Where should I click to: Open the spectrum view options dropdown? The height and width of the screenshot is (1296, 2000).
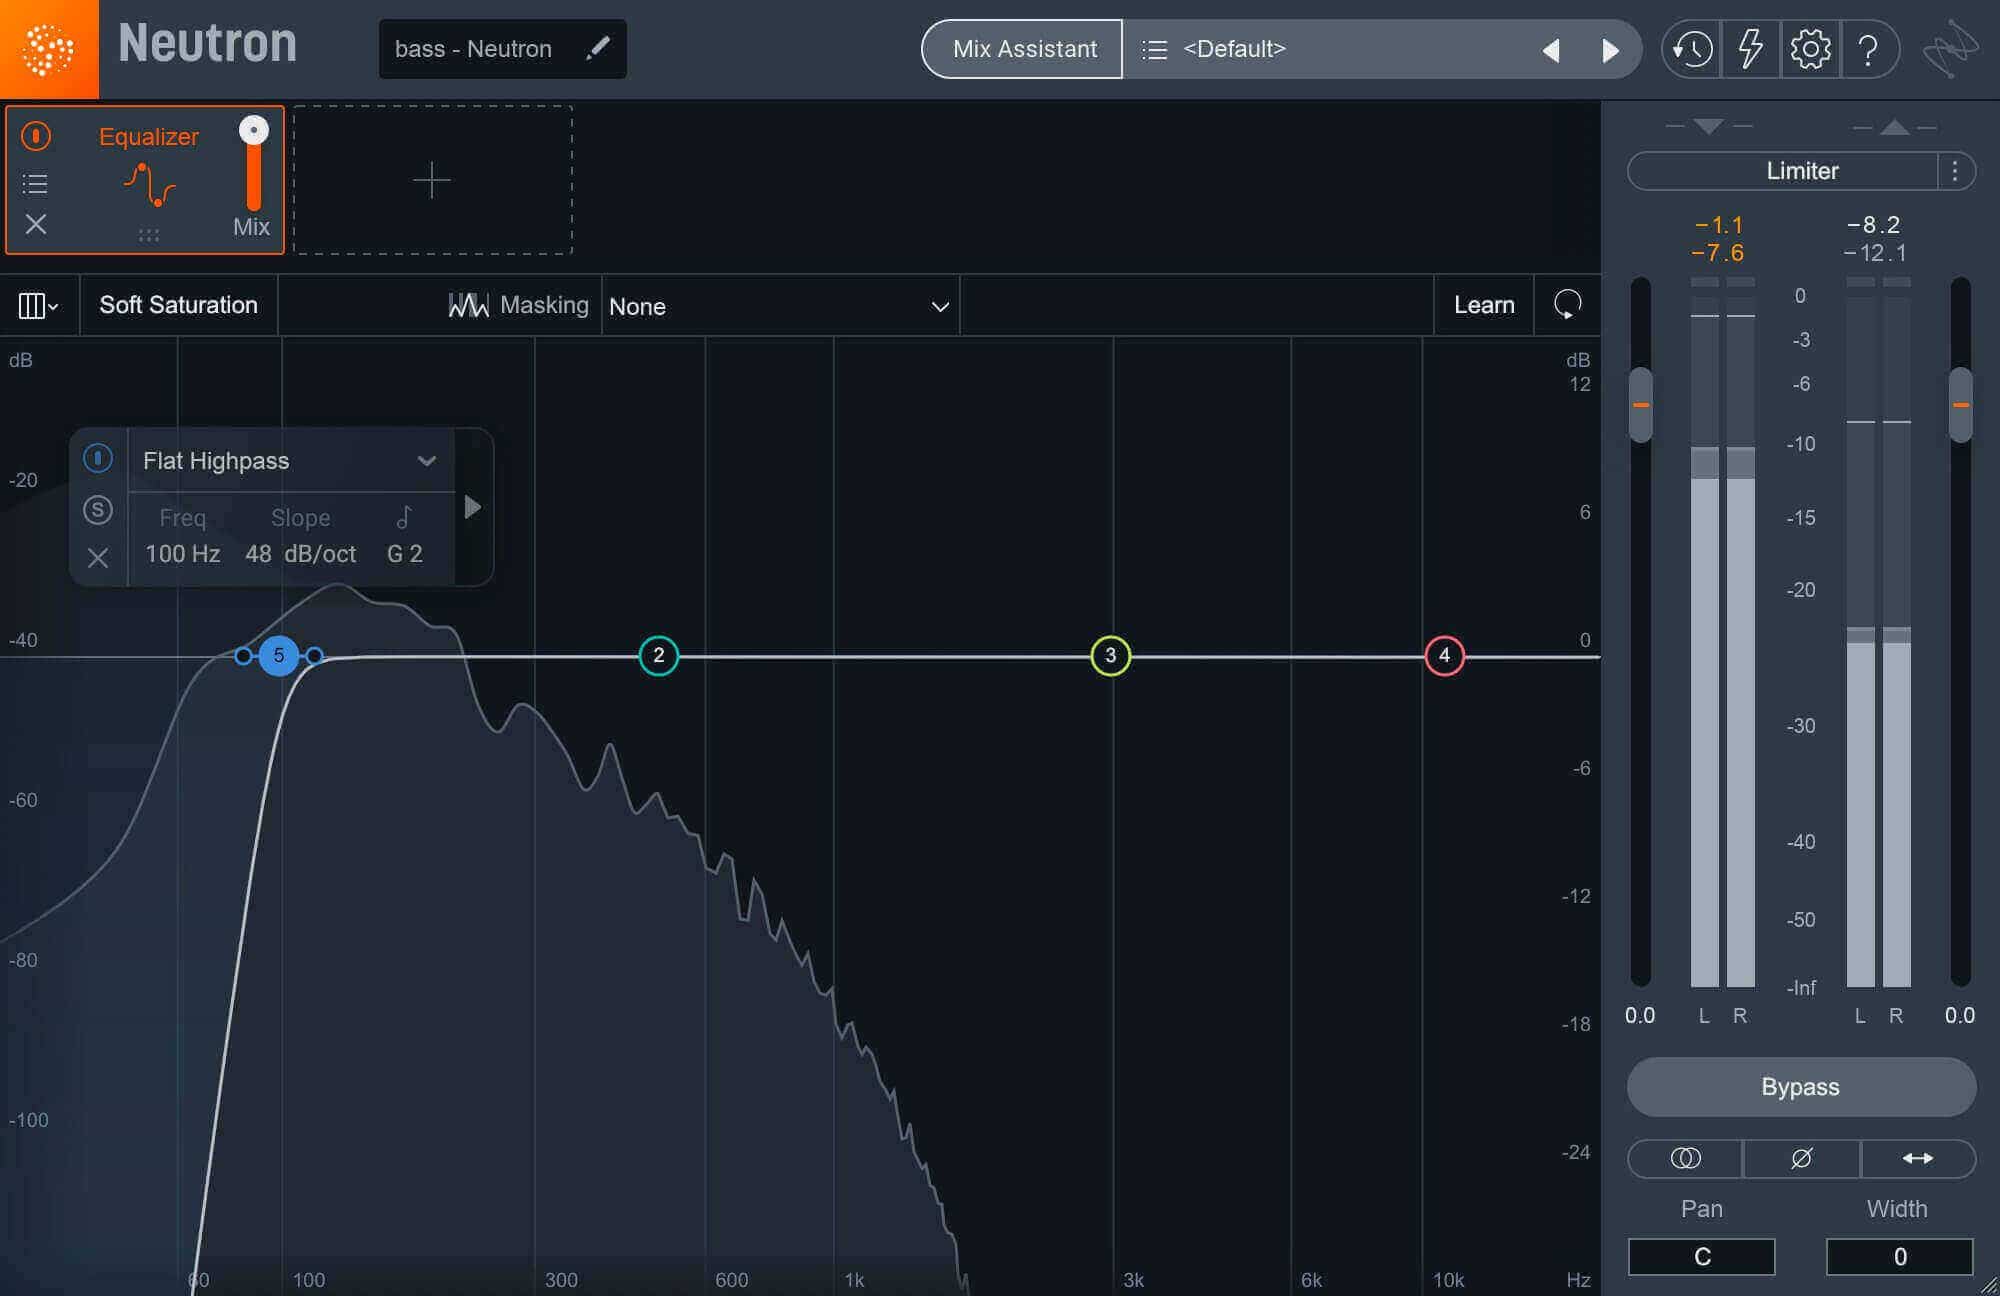(39, 306)
